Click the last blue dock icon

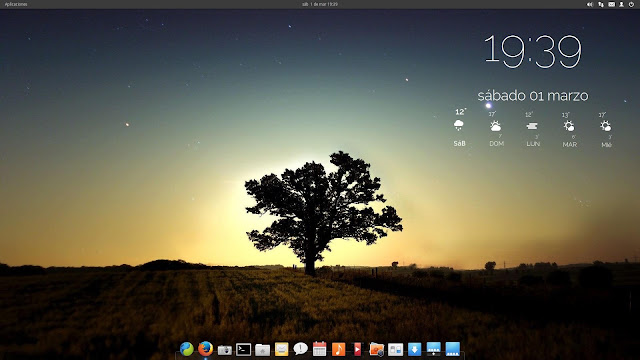coord(453,349)
